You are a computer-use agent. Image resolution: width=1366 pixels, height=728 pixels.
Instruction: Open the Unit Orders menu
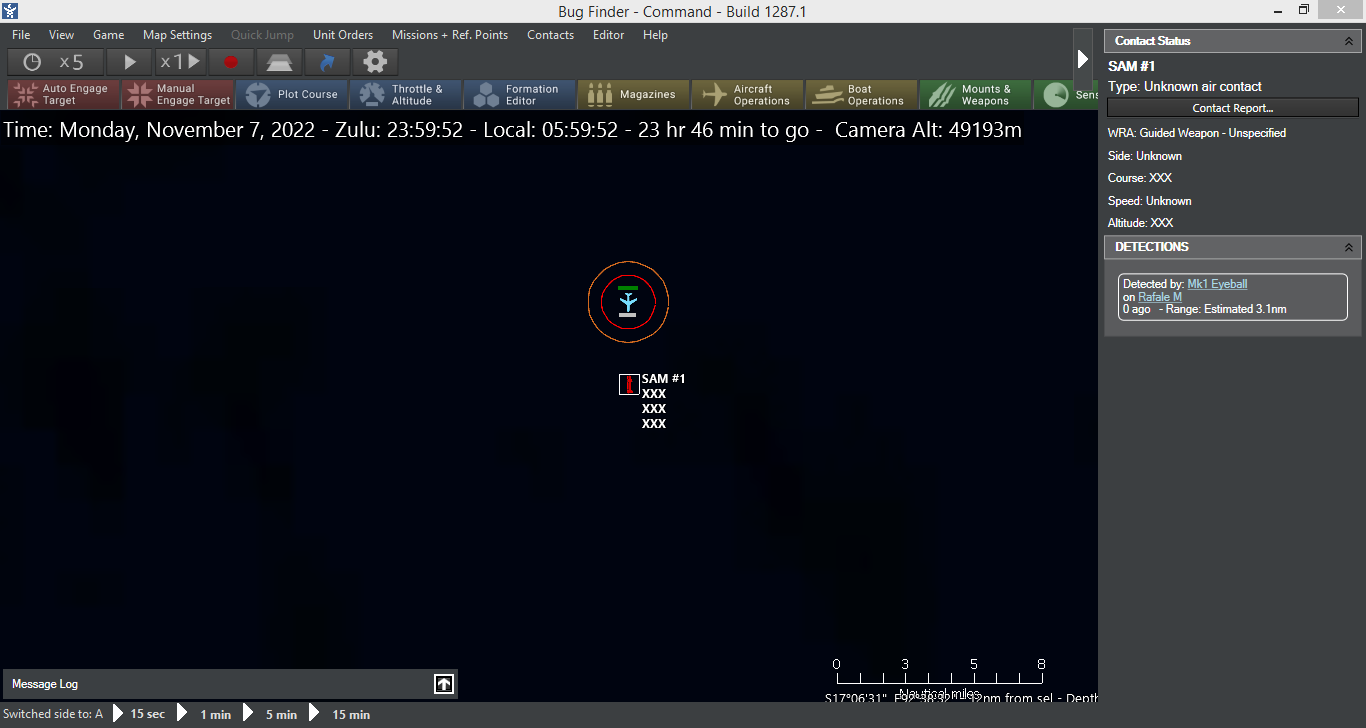coord(342,34)
